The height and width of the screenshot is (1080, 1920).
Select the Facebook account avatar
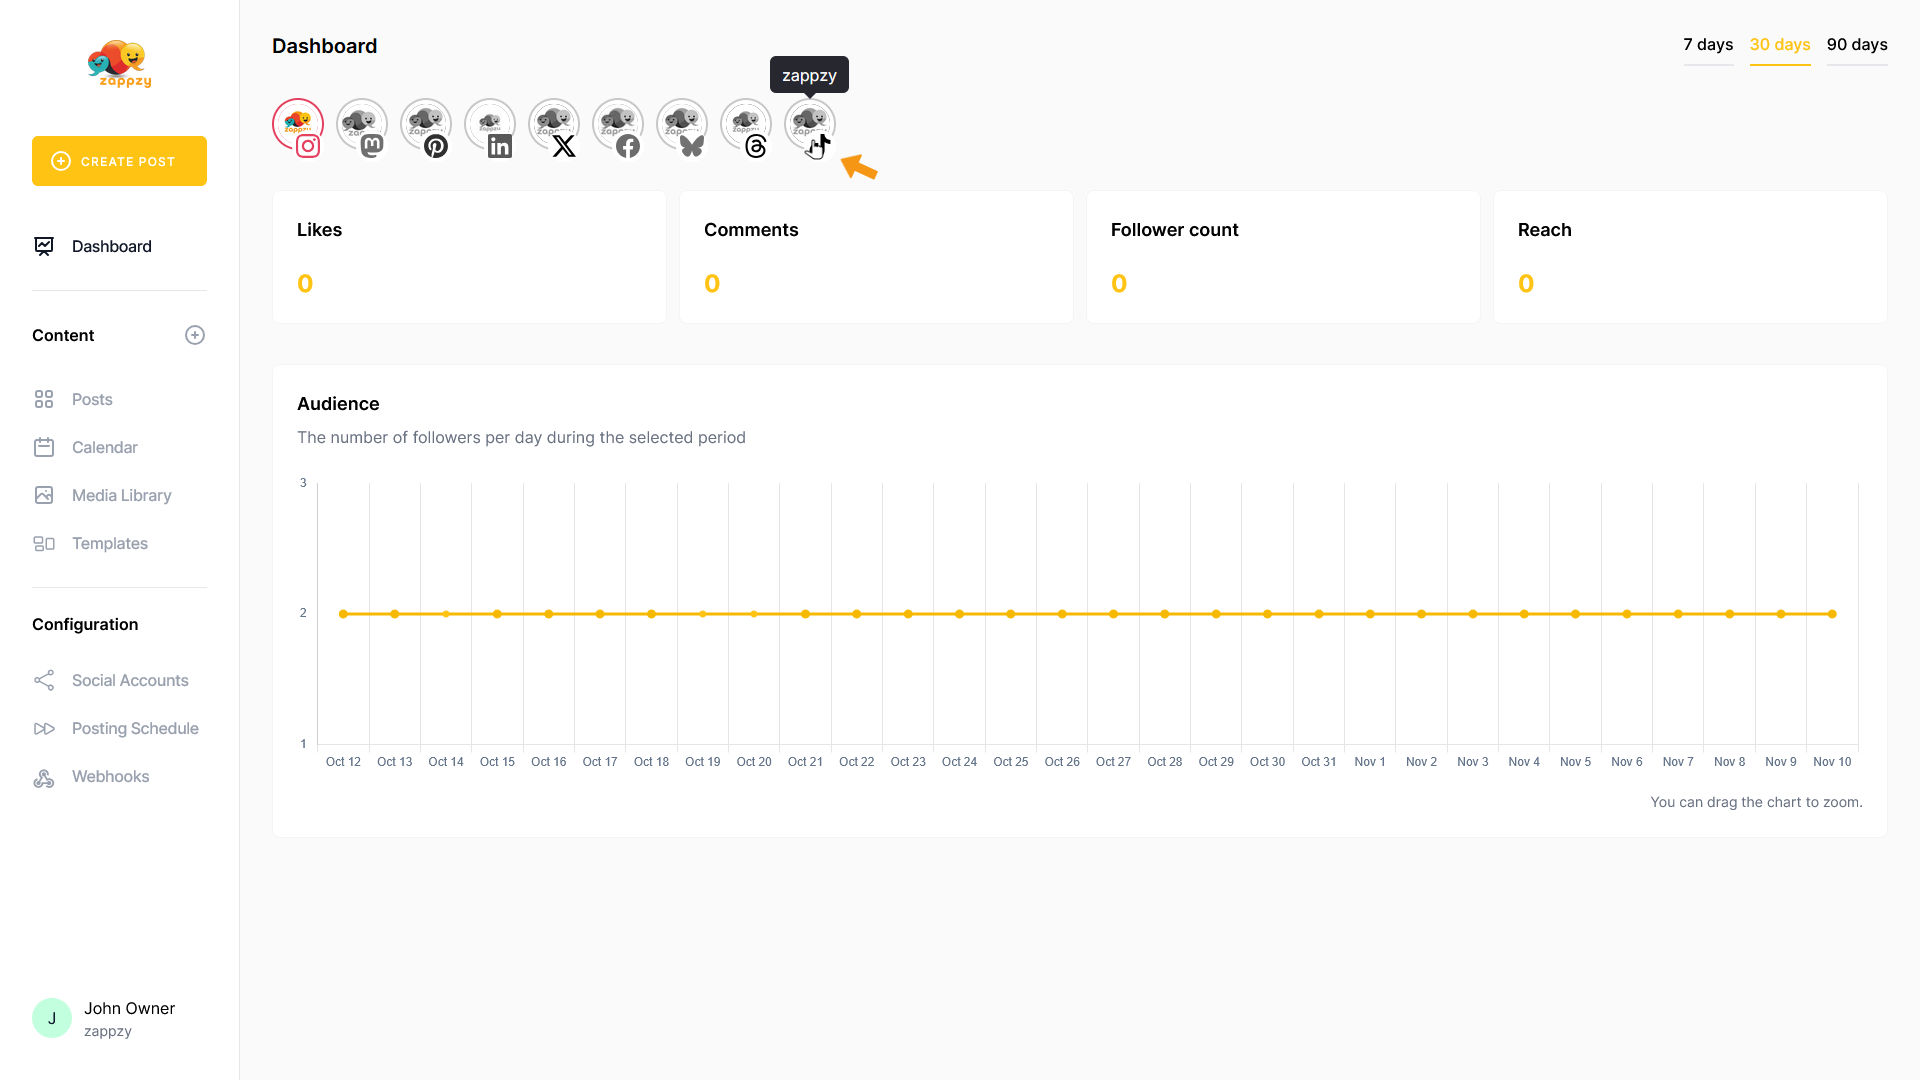pos(618,125)
